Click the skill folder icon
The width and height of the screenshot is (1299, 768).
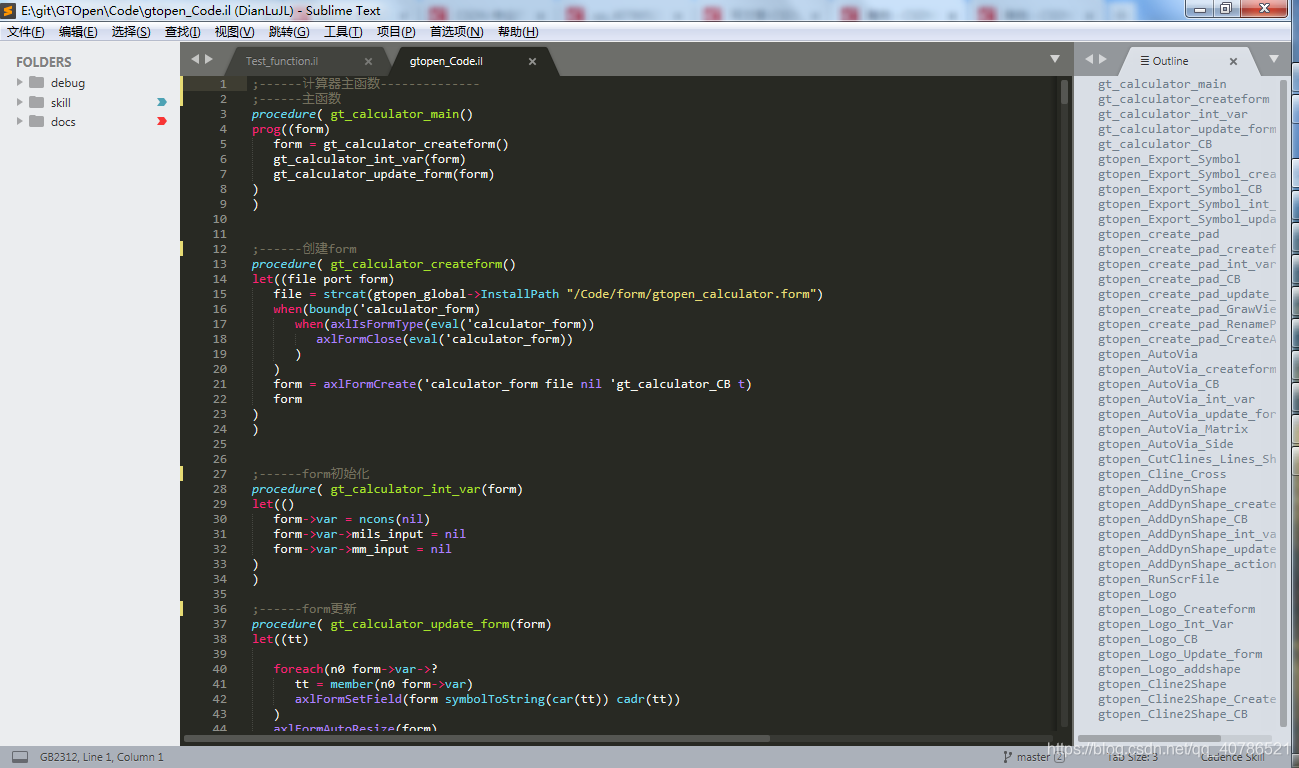coord(37,102)
